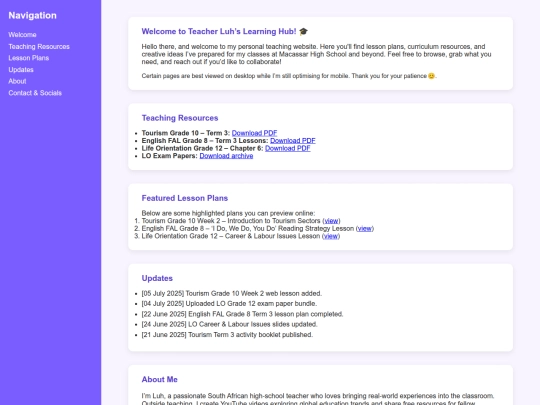Click the '[22 June 2025] English FAL Grade 8' update
This screenshot has height=405, width=540.
tap(242, 314)
